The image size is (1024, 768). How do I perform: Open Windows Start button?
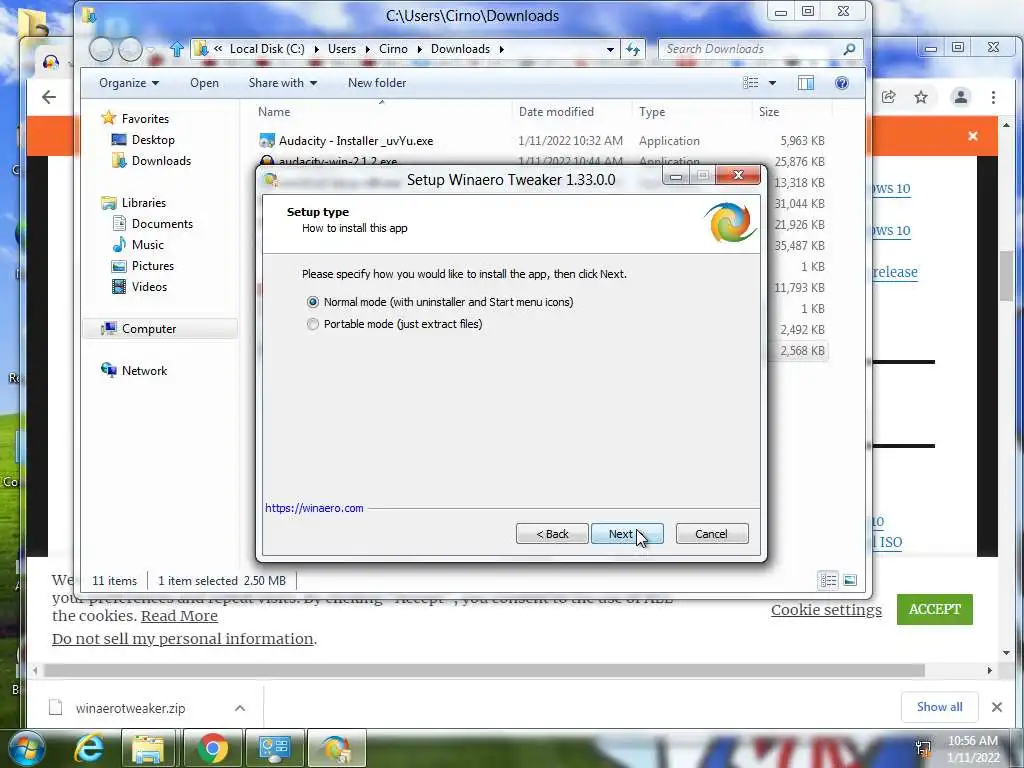pos(26,748)
